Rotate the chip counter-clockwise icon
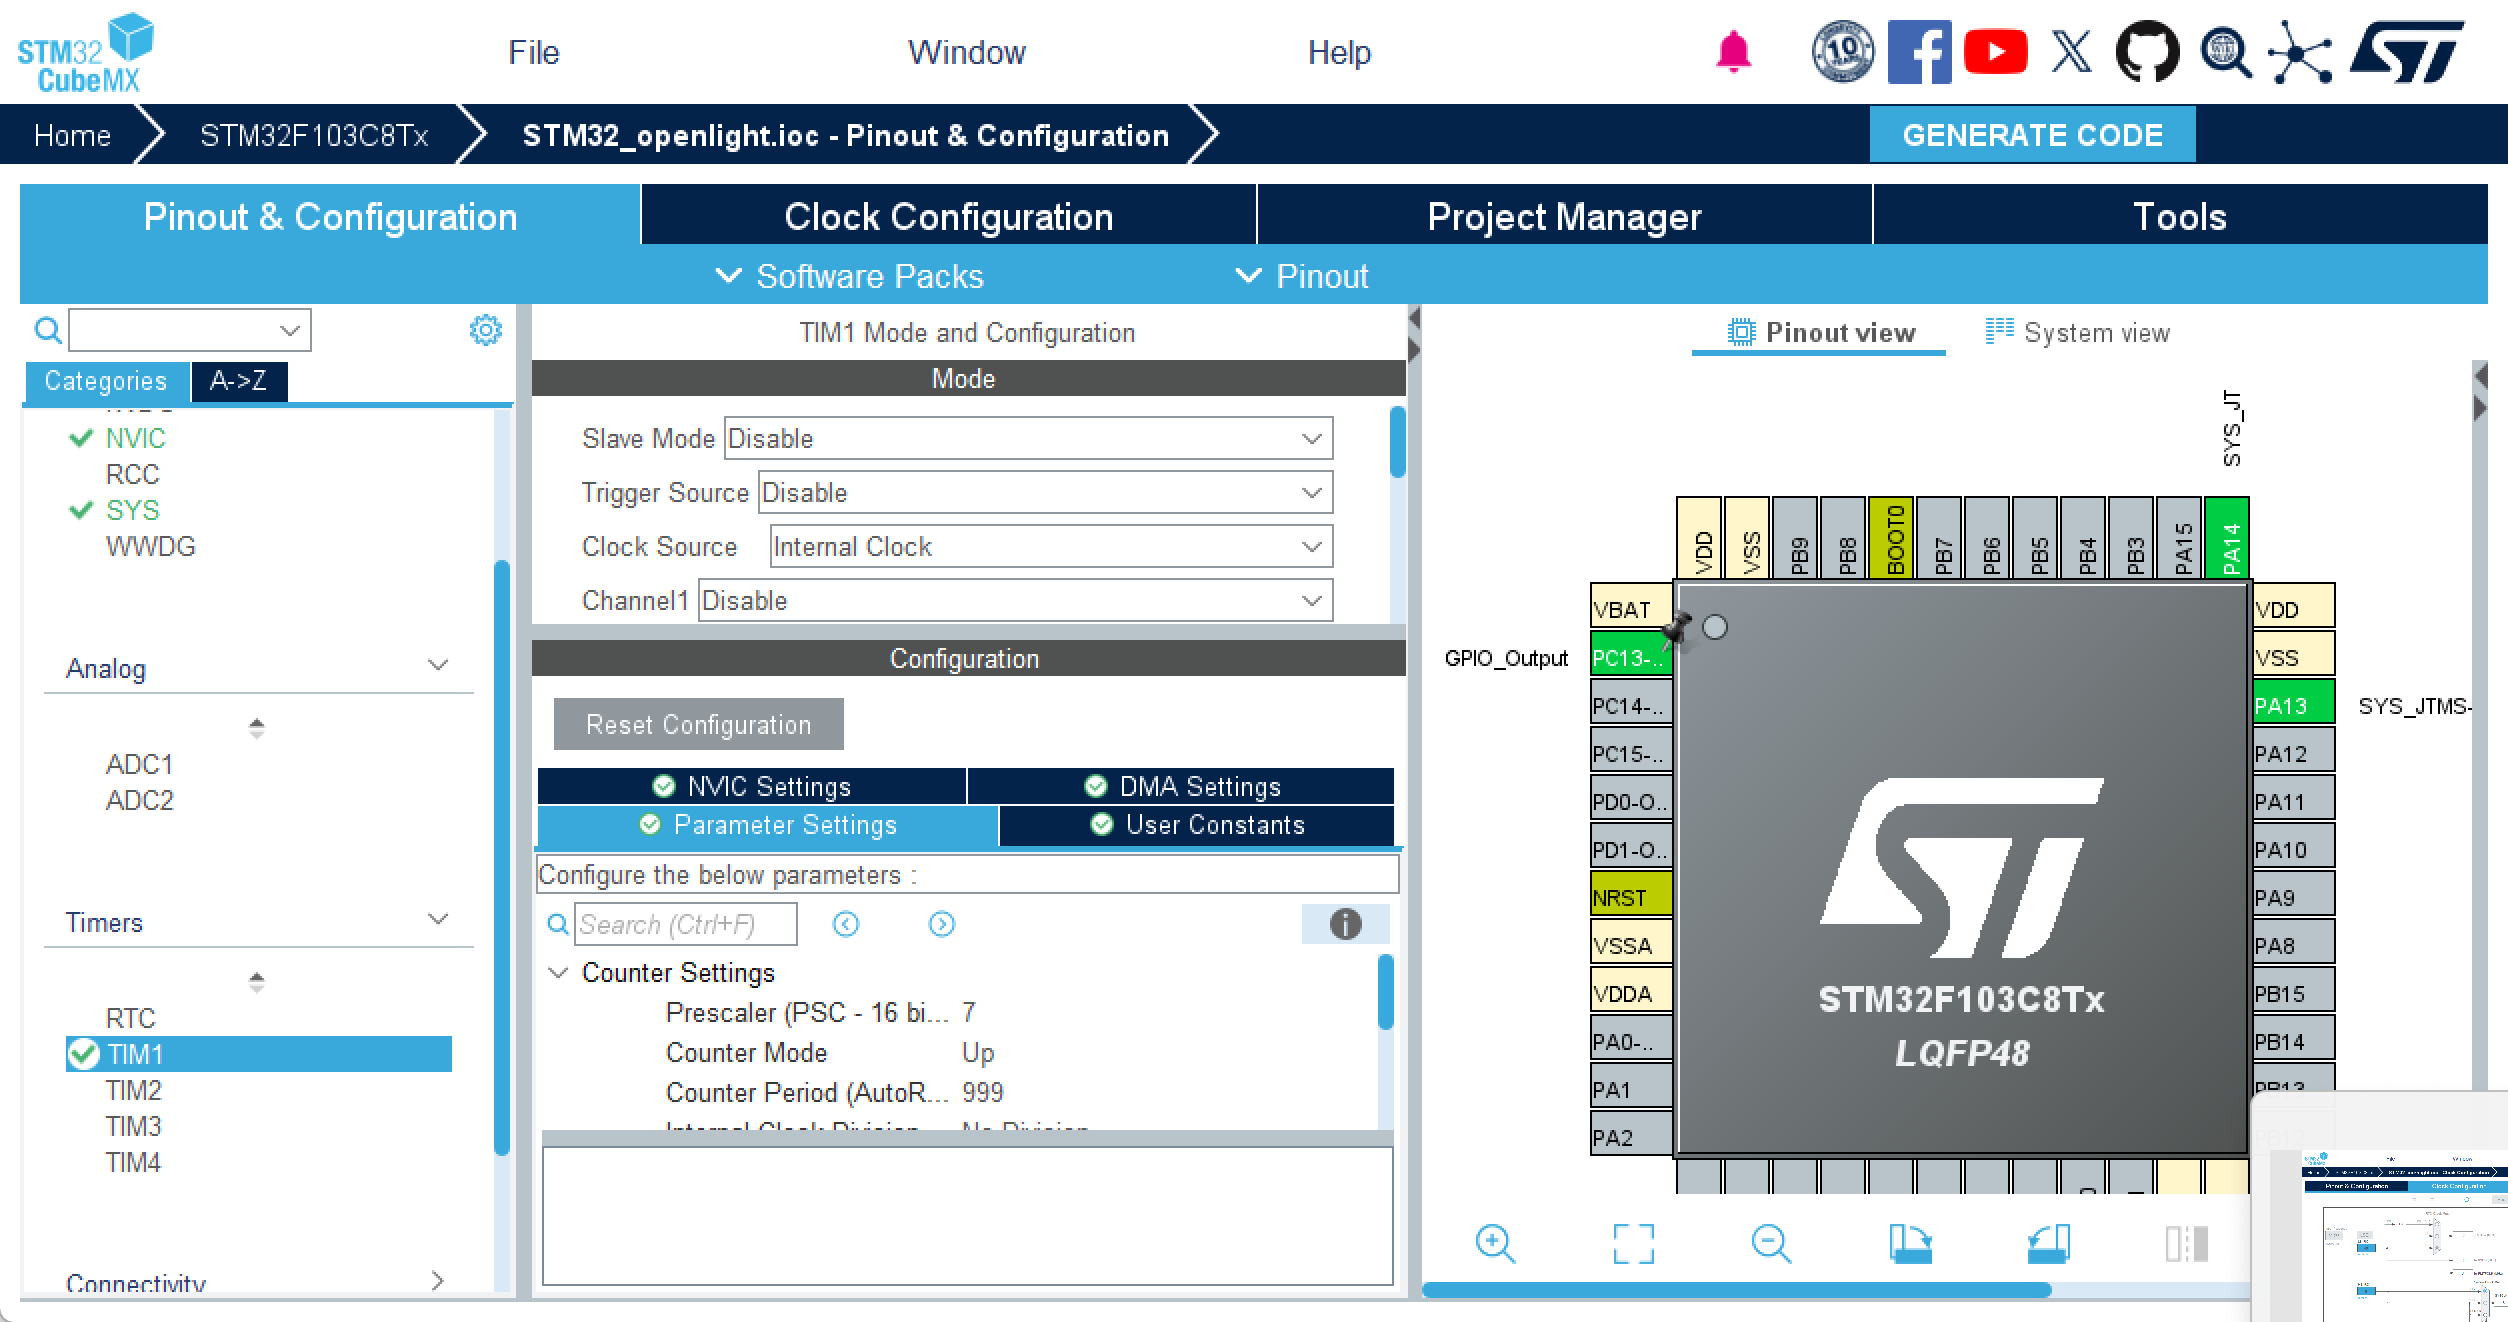2508x1322 pixels. [2048, 1244]
